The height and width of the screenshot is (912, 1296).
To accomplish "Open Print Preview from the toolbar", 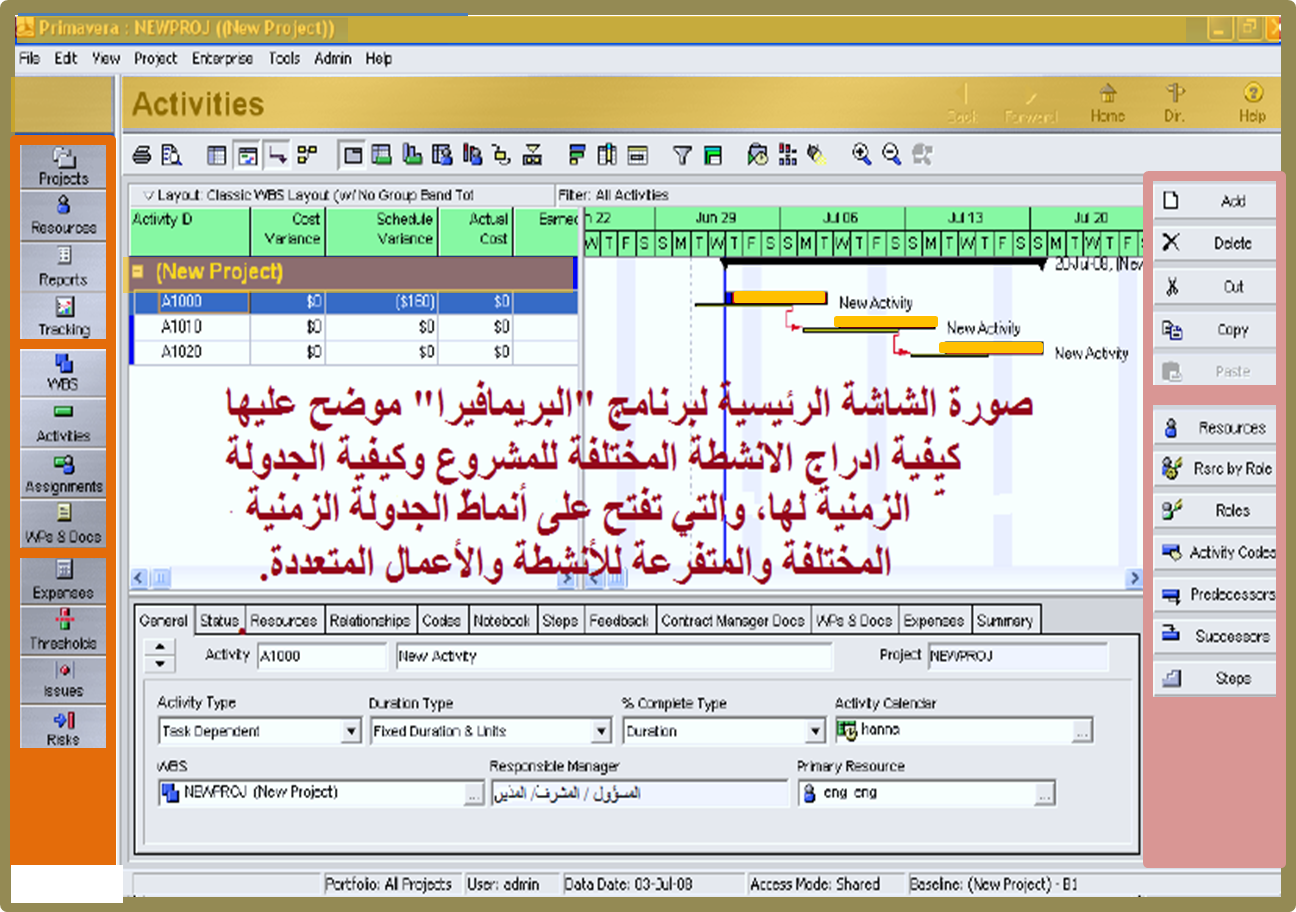I will click(170, 155).
